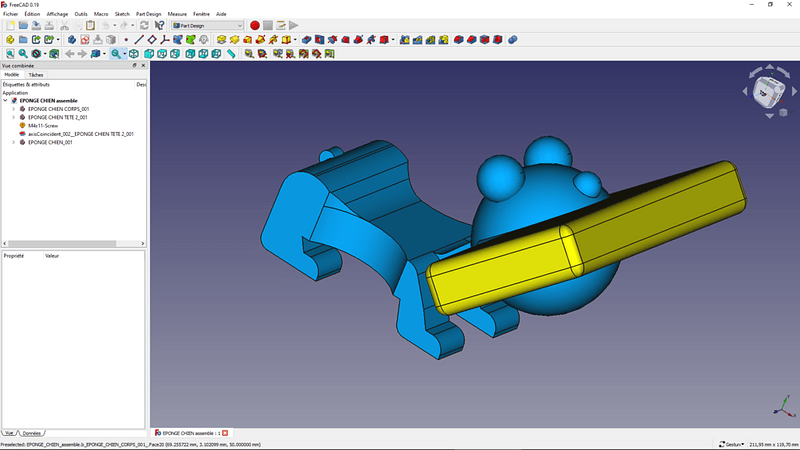Select the Draft tool
This screenshot has height=450, width=800.
tap(485, 40)
